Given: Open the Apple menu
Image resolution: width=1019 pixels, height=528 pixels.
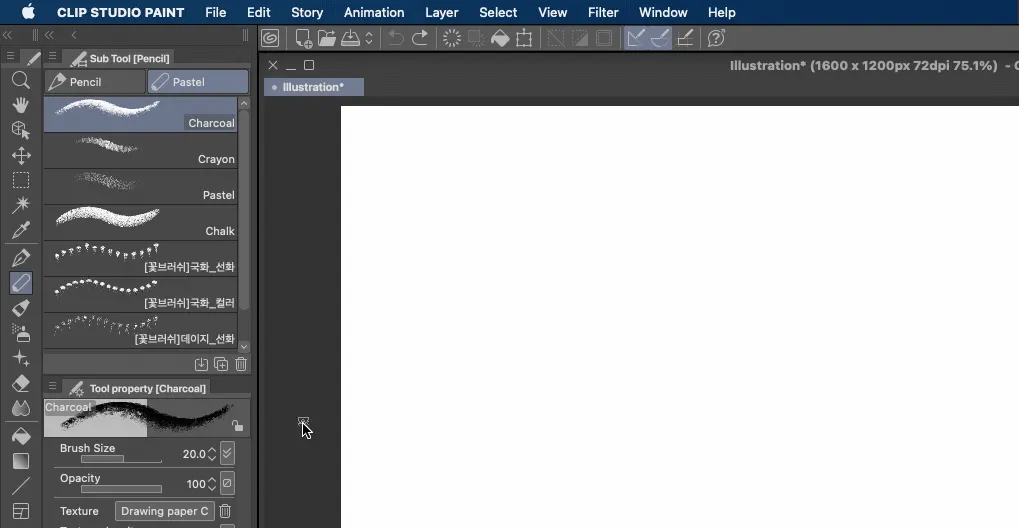Looking at the screenshot, I should tap(29, 12).
